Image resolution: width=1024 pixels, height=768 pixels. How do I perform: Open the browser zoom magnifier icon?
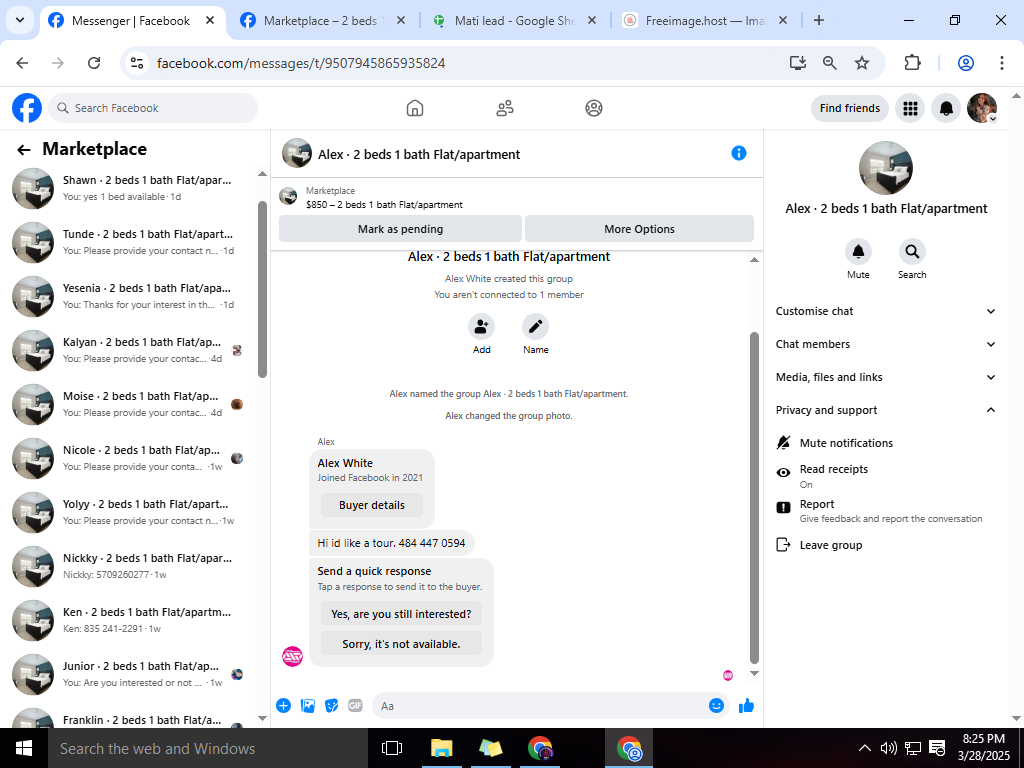pos(829,63)
